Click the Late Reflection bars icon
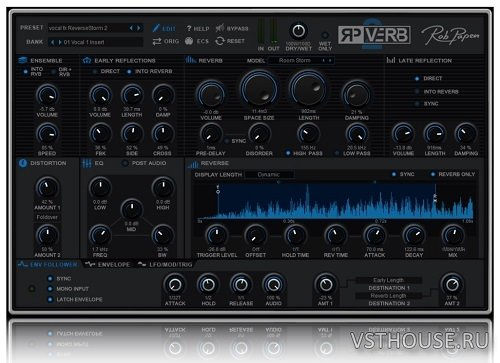500x363 pixels. click(x=391, y=60)
